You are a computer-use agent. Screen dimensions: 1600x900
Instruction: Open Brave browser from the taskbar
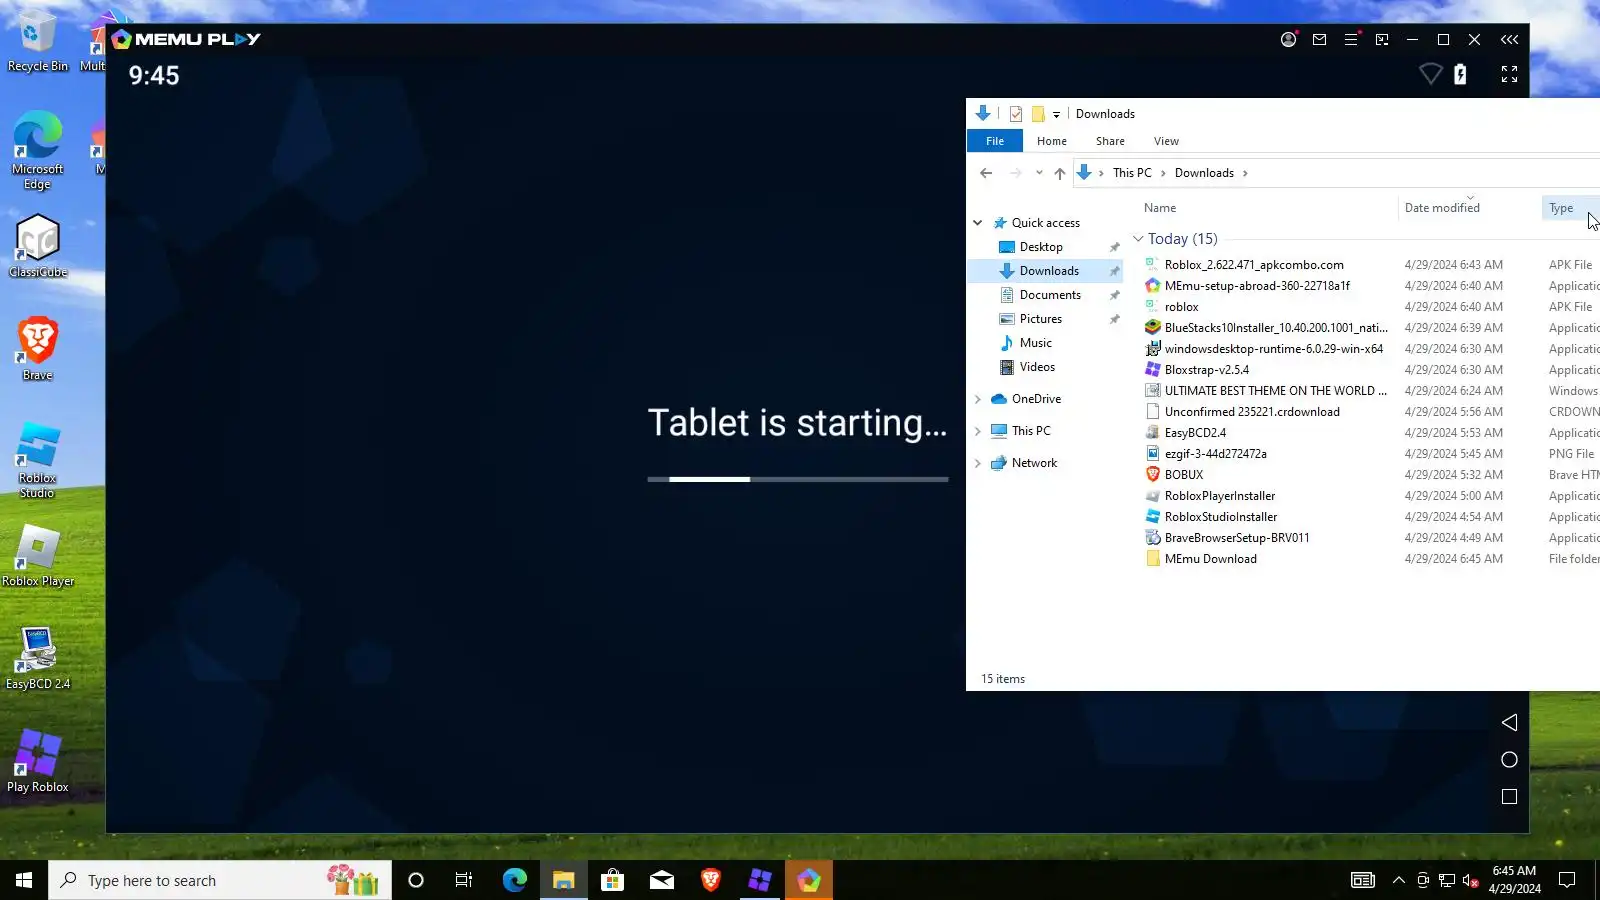tap(711, 880)
